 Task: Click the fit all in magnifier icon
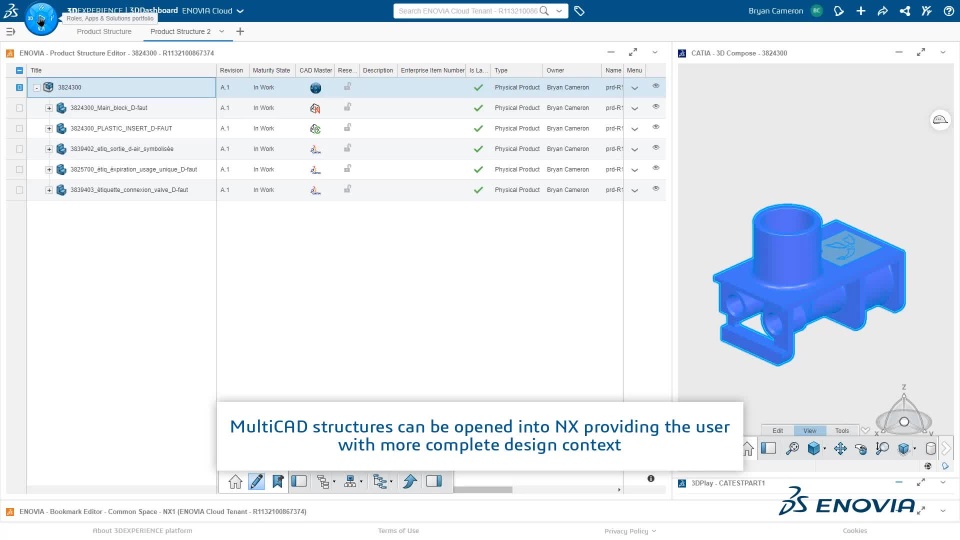(x=792, y=449)
